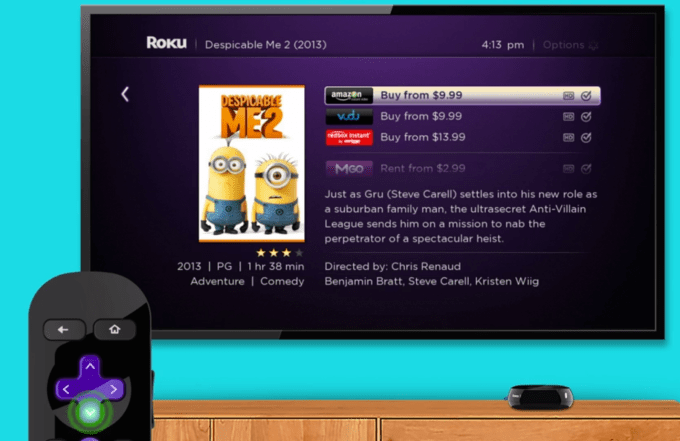
Task: Click the remote's up arrow
Action: point(90,366)
